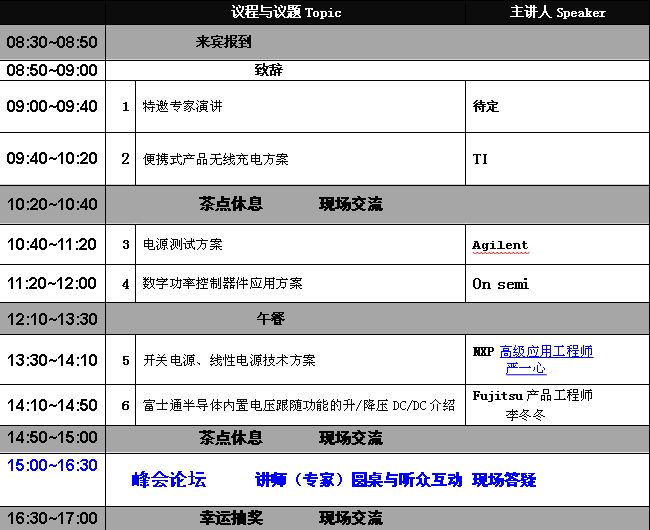650x530 pixels.
Task: Select the 数字功率控制器件应用方案 topic
Action: click(222, 284)
